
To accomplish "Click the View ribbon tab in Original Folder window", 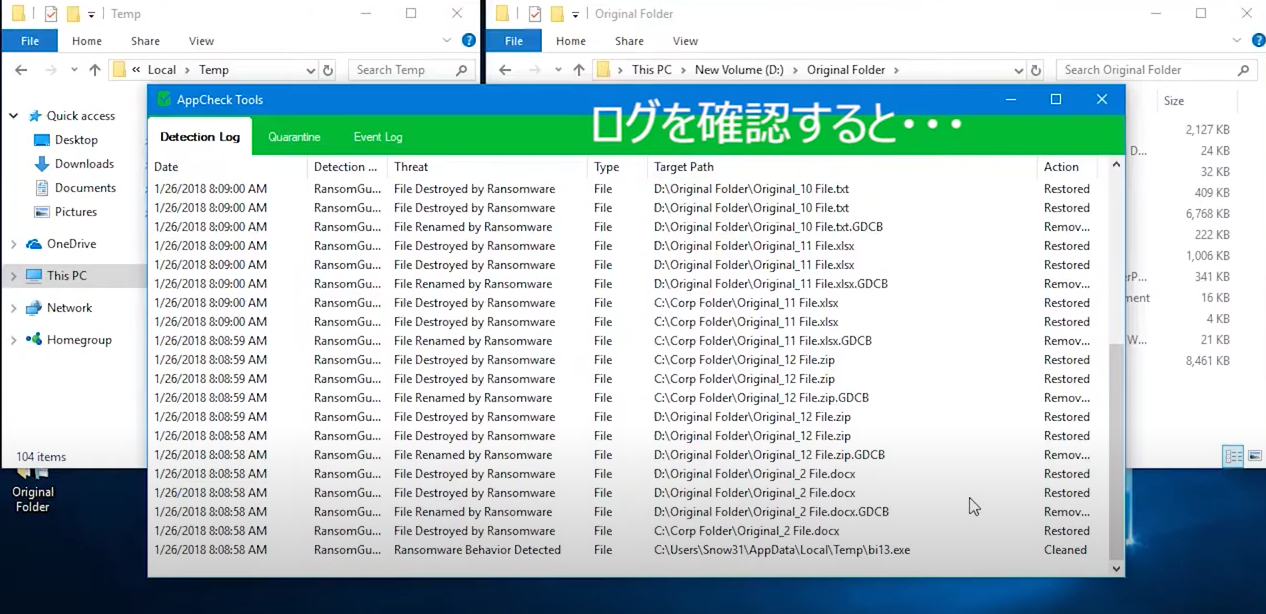I will coord(685,40).
